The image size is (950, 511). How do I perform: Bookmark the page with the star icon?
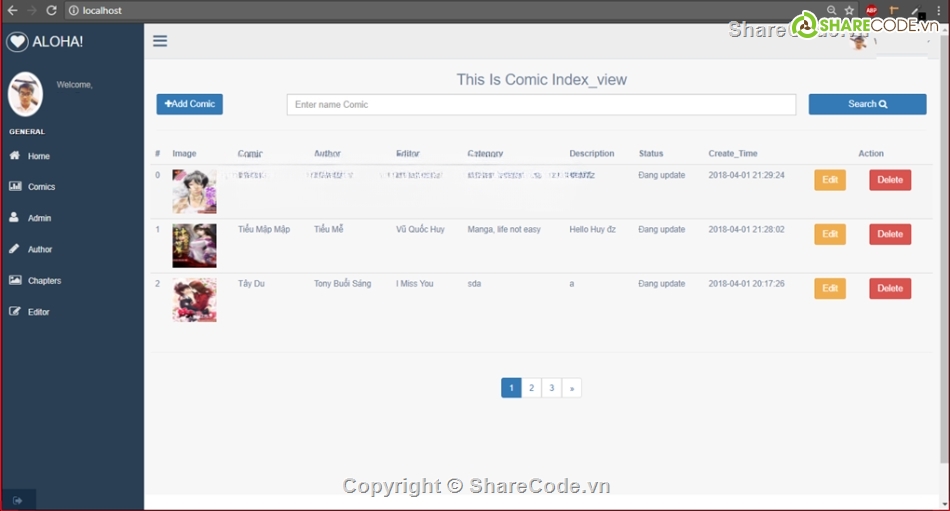(849, 10)
